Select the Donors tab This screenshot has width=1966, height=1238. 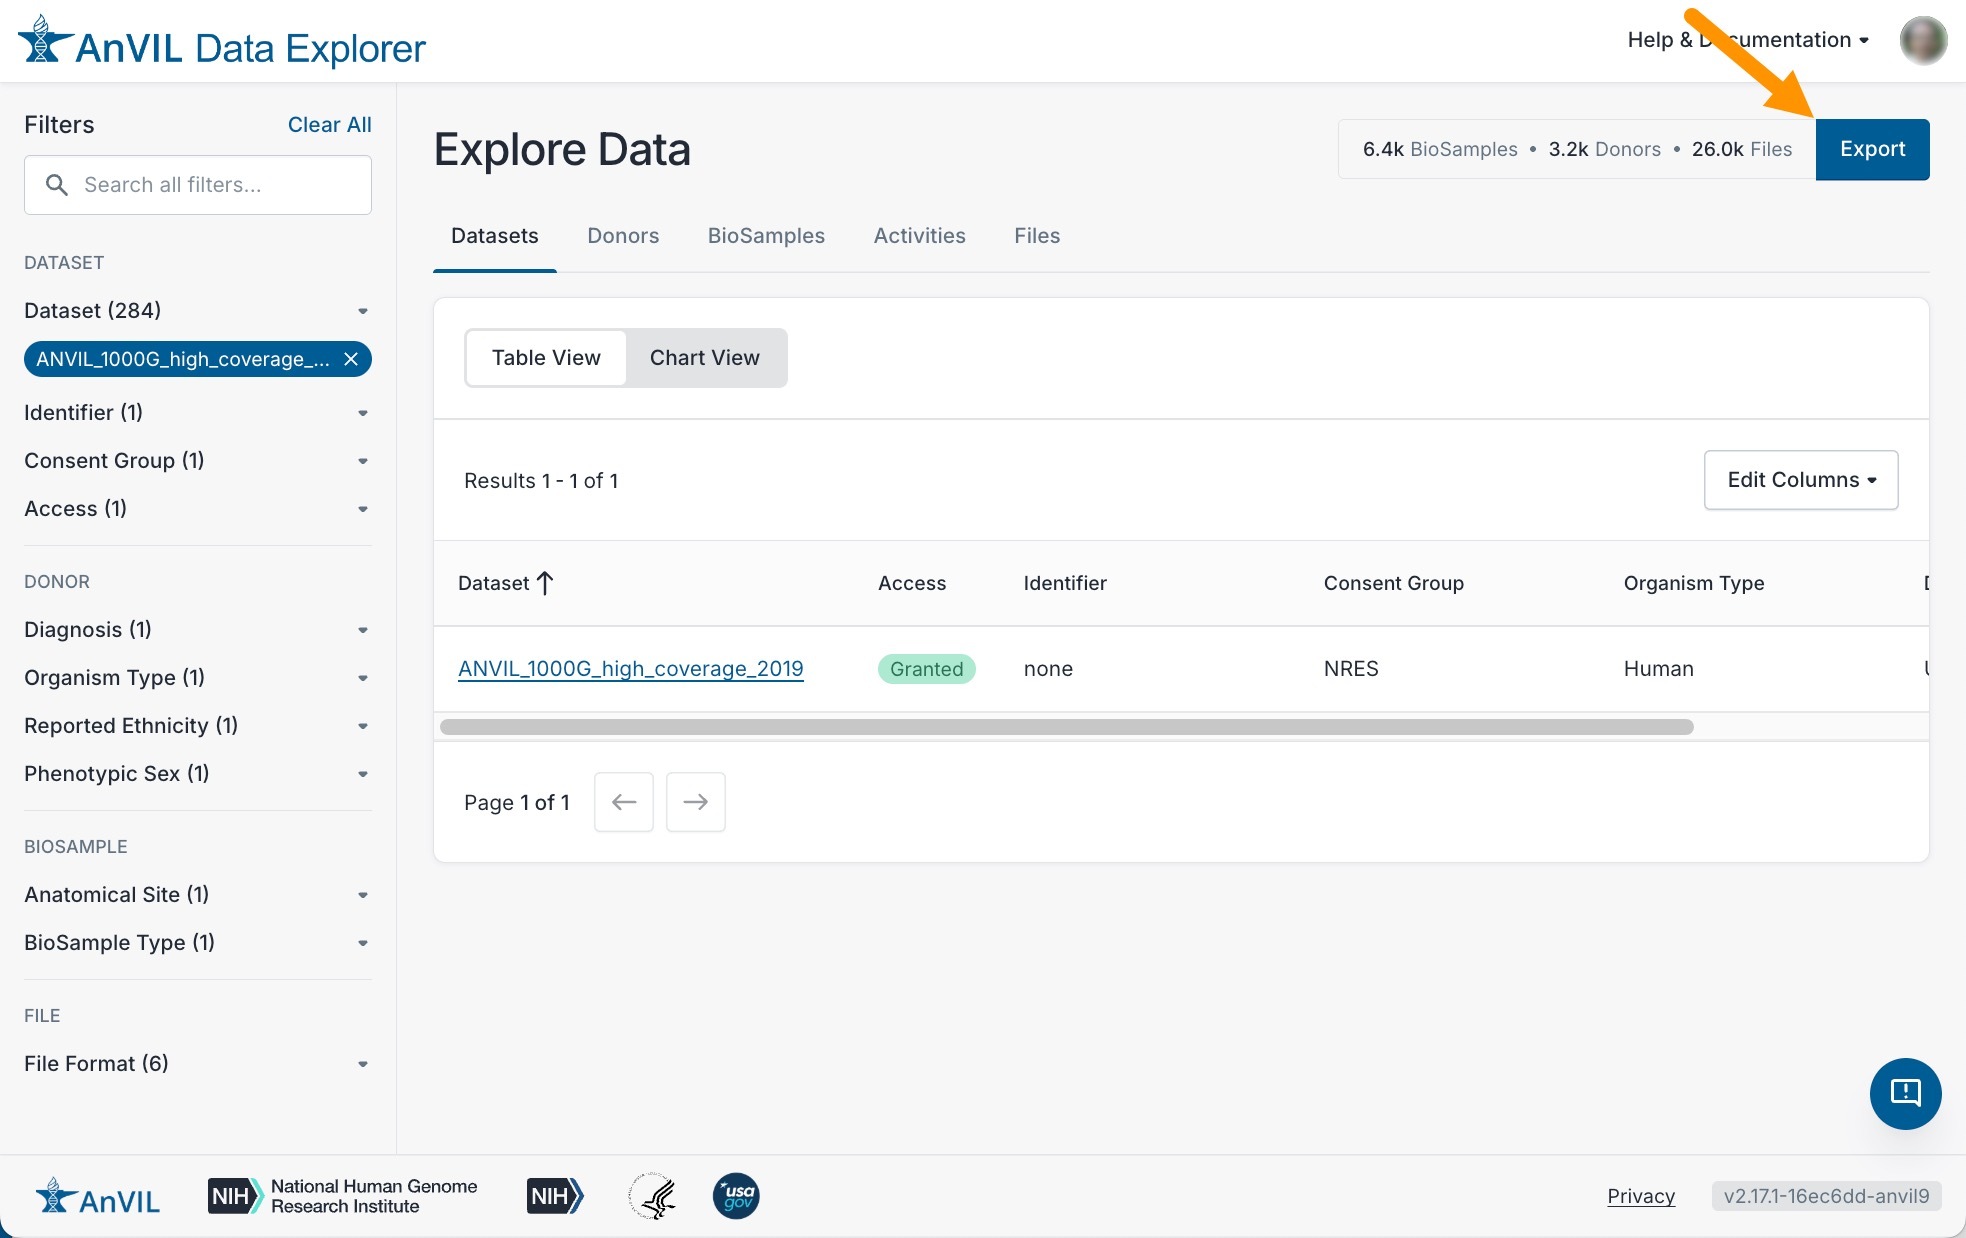(623, 236)
